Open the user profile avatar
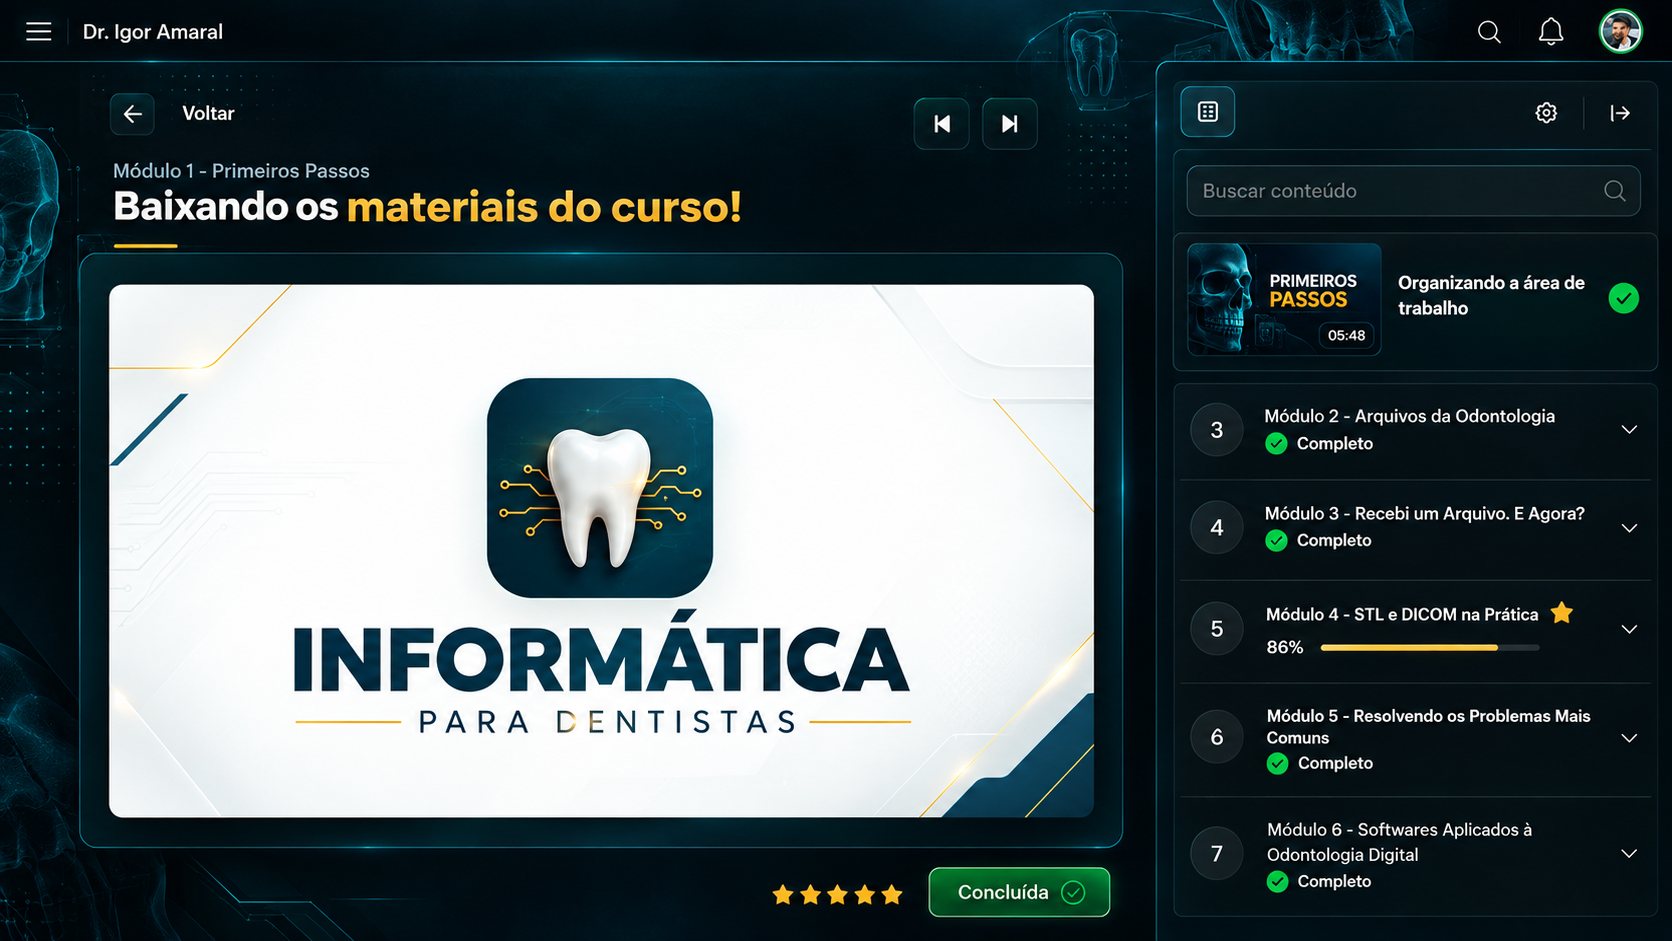 tap(1620, 32)
